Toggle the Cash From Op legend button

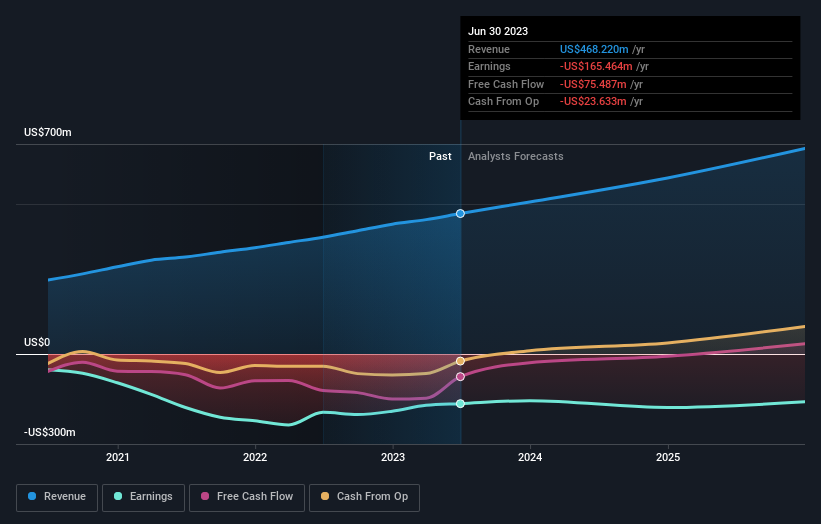364,497
